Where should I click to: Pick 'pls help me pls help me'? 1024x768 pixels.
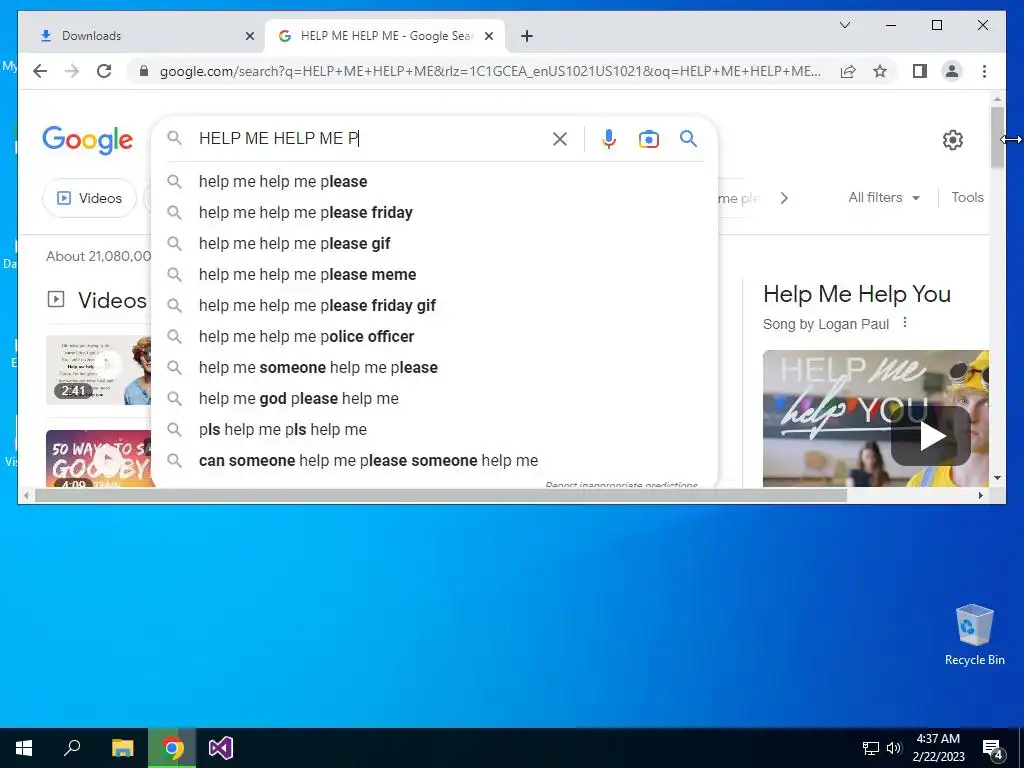(x=434, y=430)
